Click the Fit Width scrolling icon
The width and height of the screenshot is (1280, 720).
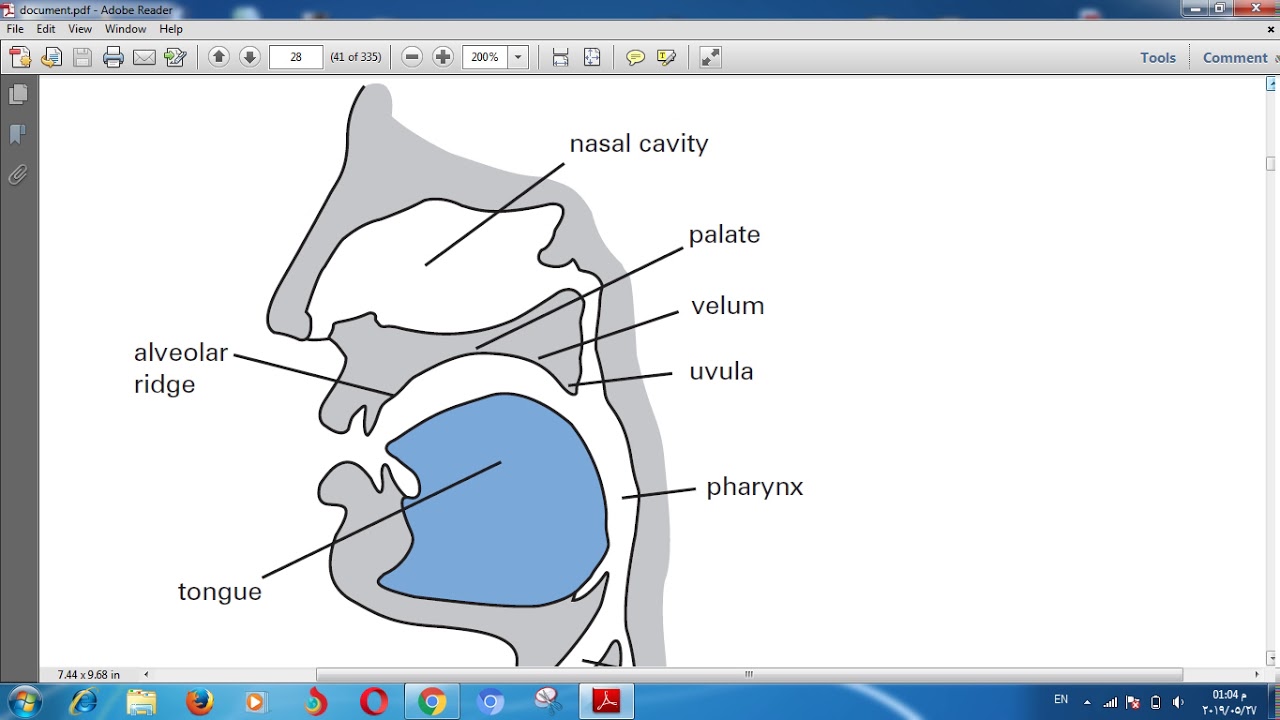560,57
